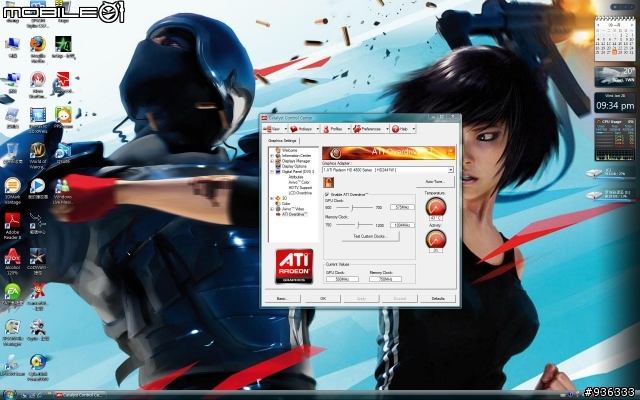Image resolution: width=640 pixels, height=400 pixels.
Task: Click the calendar sidebar gadget
Action: pyautogui.click(x=615, y=39)
